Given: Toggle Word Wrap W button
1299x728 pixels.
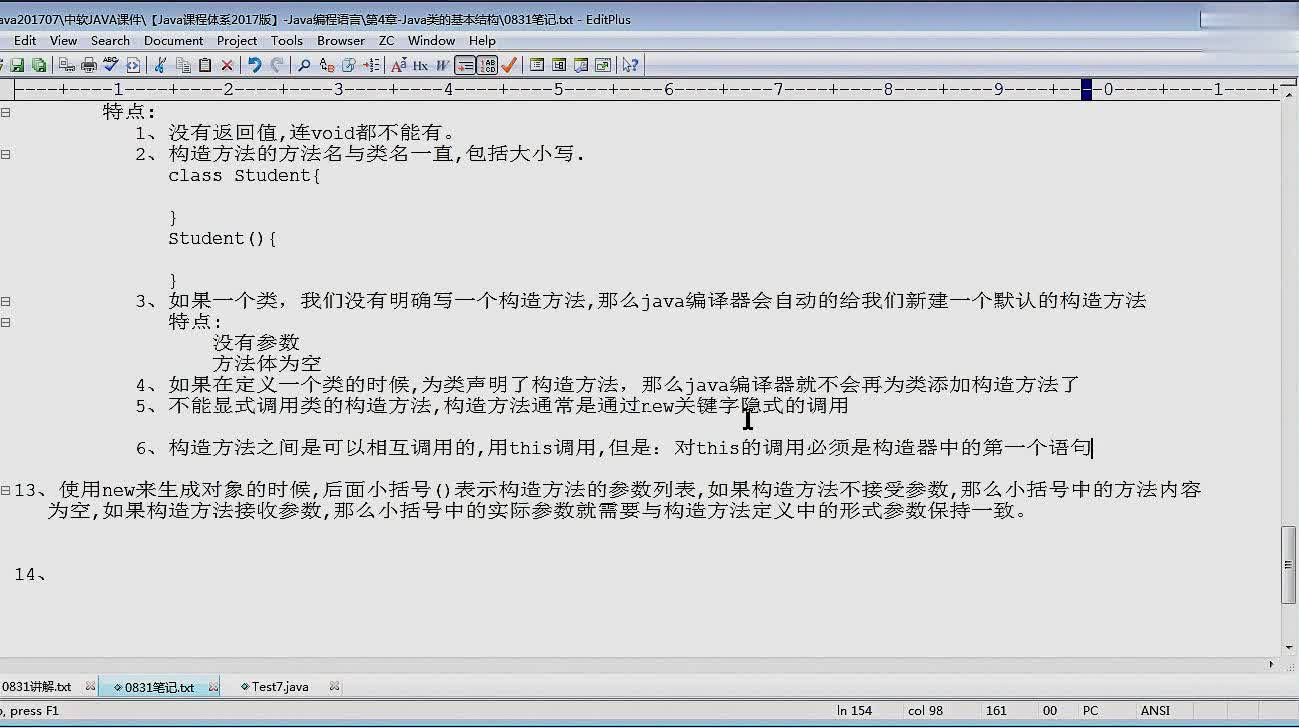Looking at the screenshot, I should pyautogui.click(x=442, y=65).
